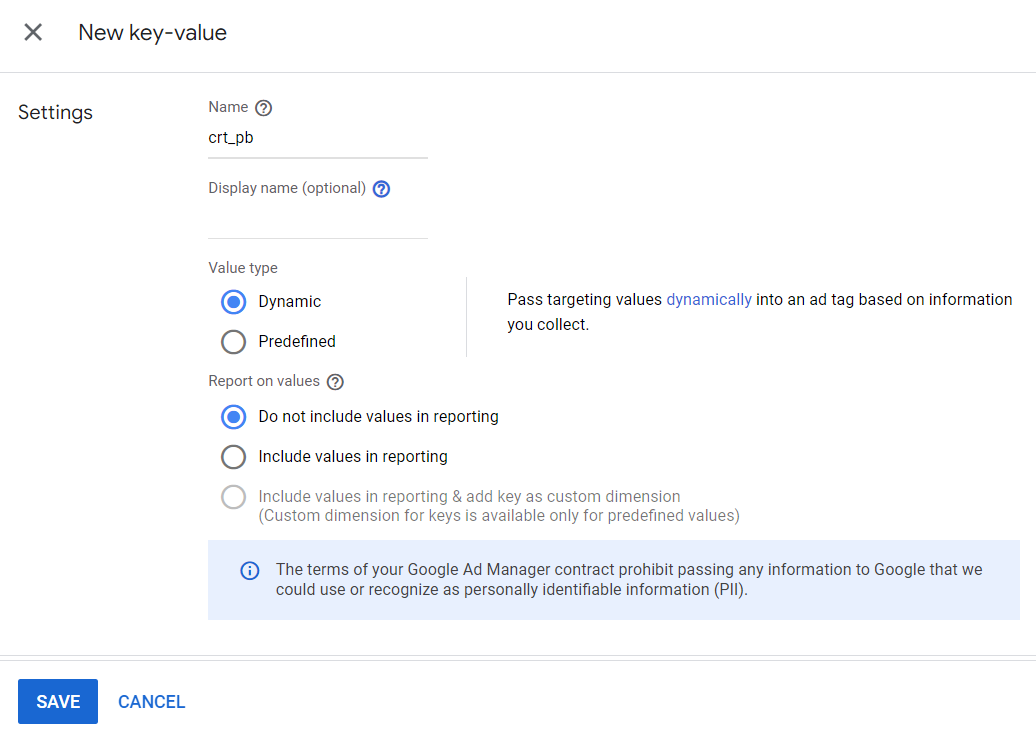Click the Pass targeting values description

click(759, 312)
